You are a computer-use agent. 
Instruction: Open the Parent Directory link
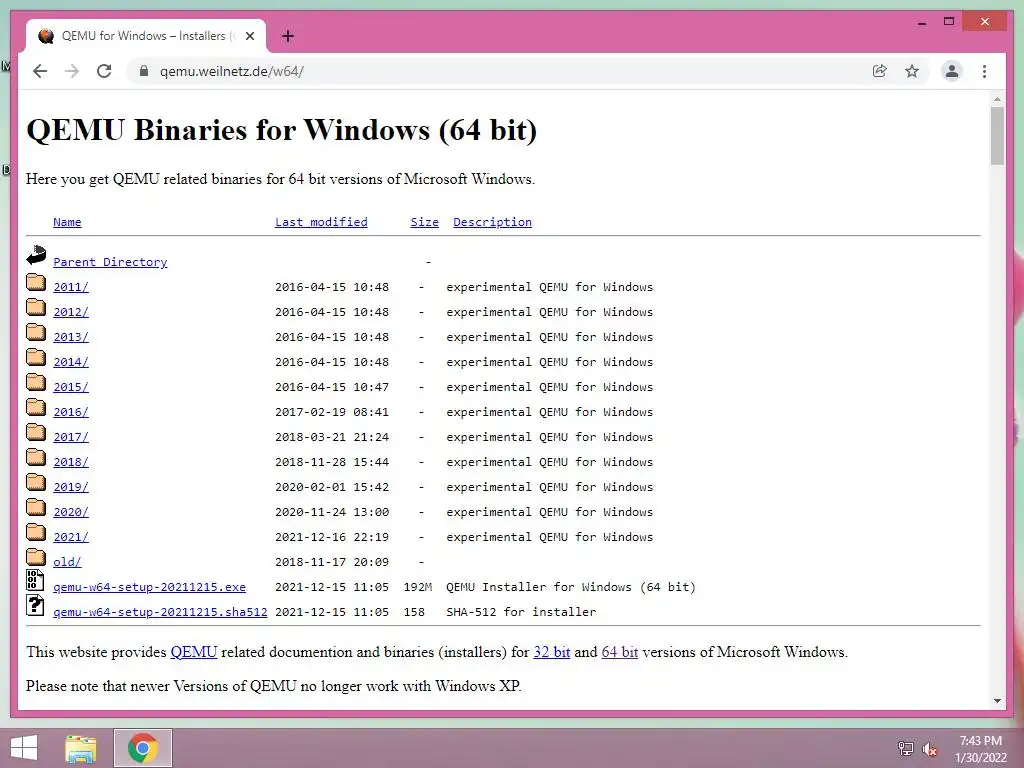[x=110, y=262]
